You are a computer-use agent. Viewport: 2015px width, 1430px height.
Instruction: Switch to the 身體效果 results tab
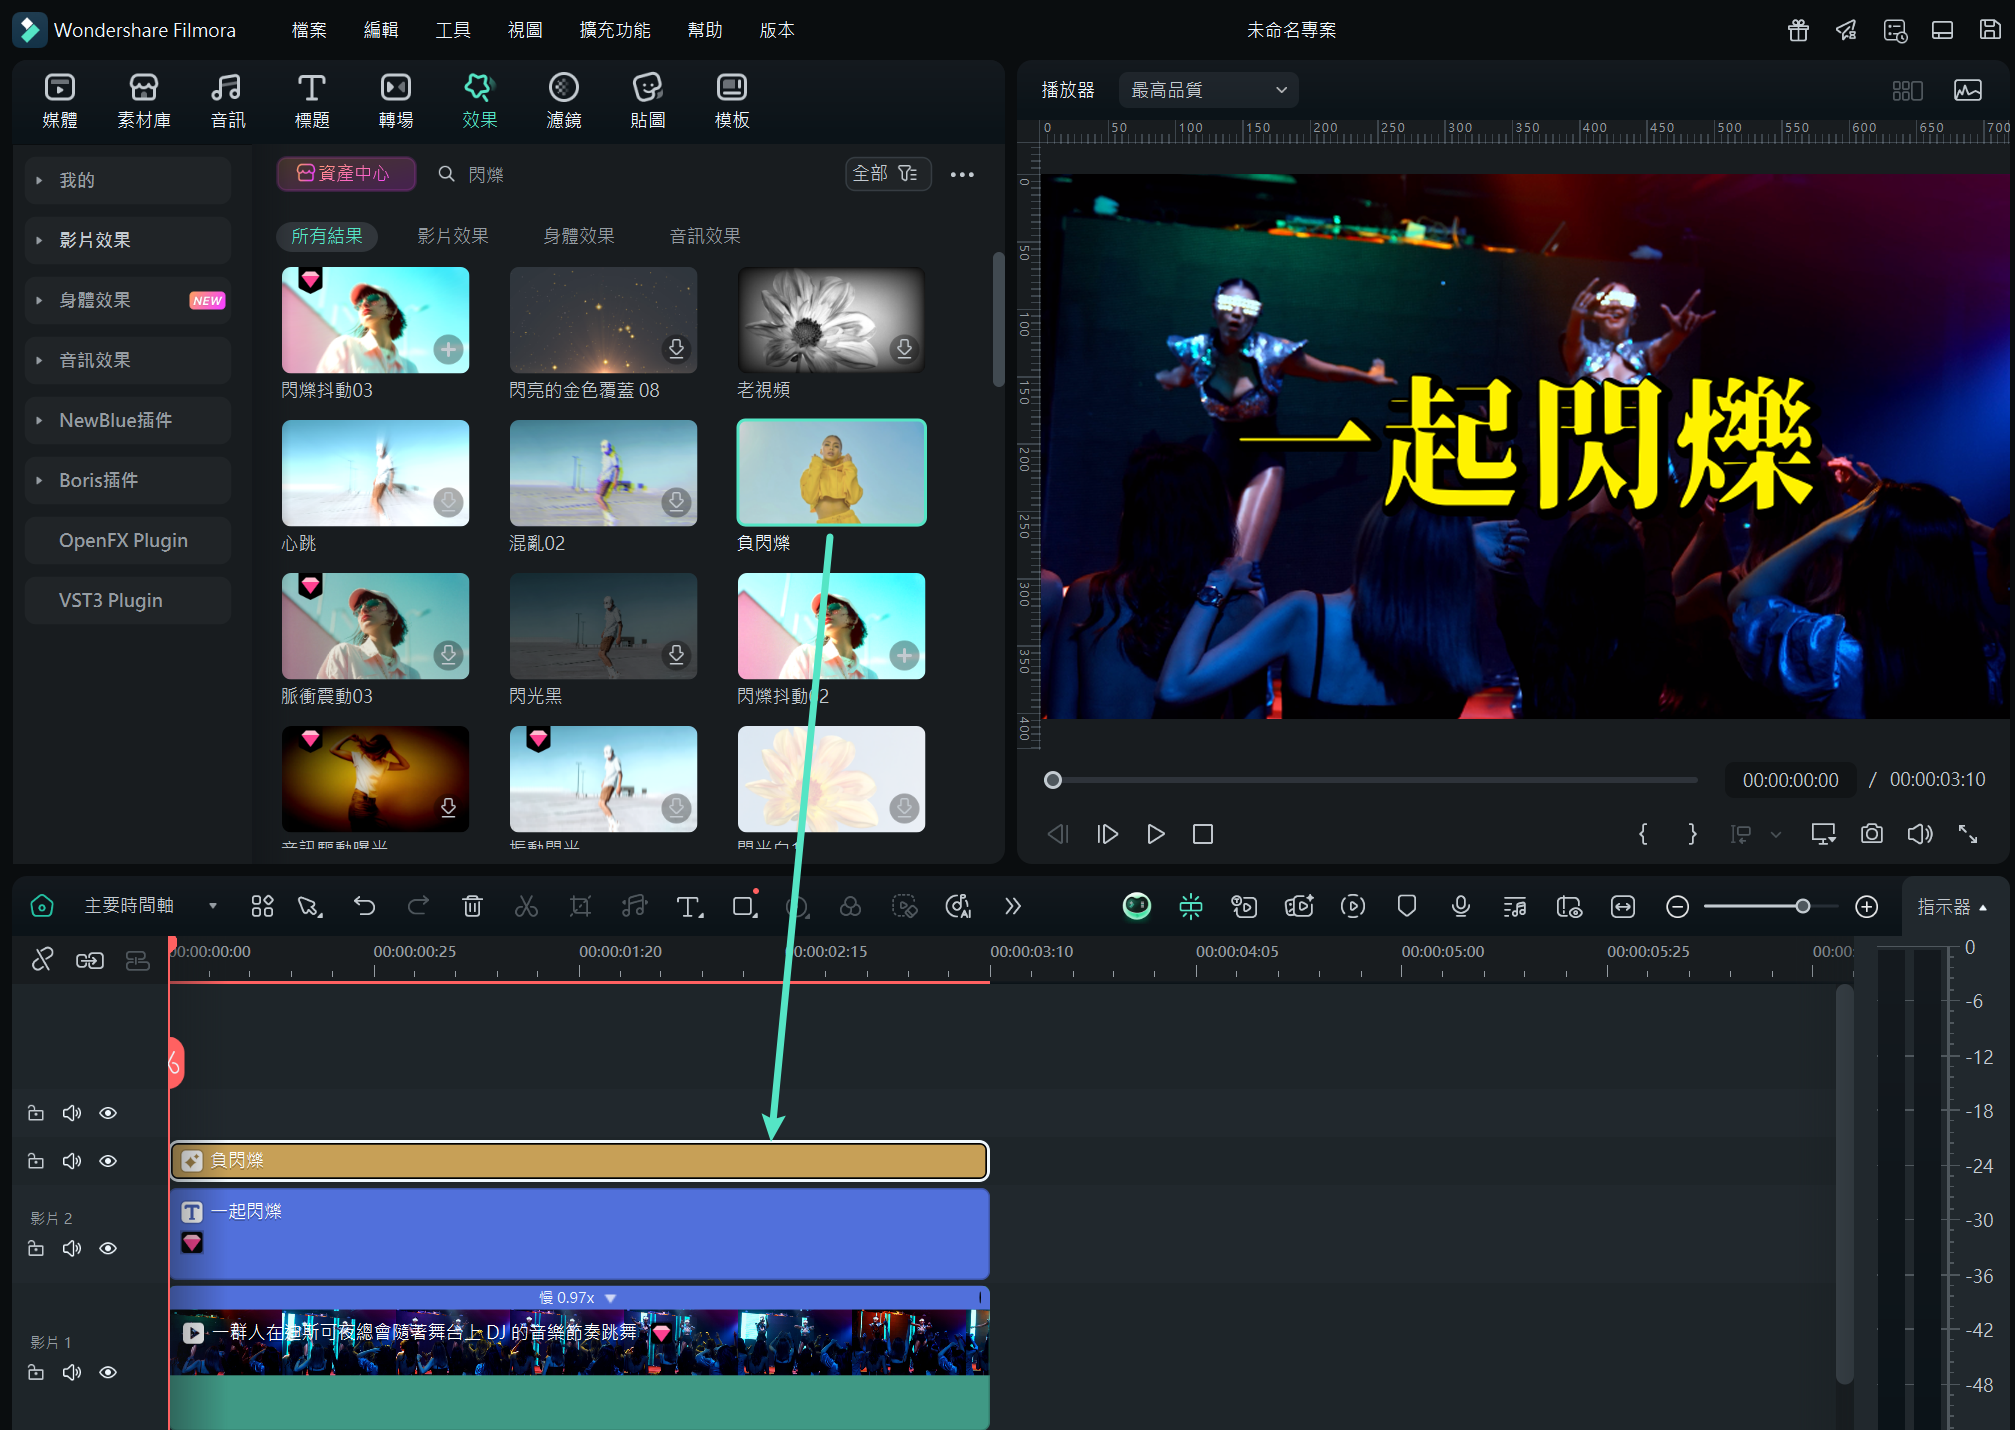tap(578, 236)
